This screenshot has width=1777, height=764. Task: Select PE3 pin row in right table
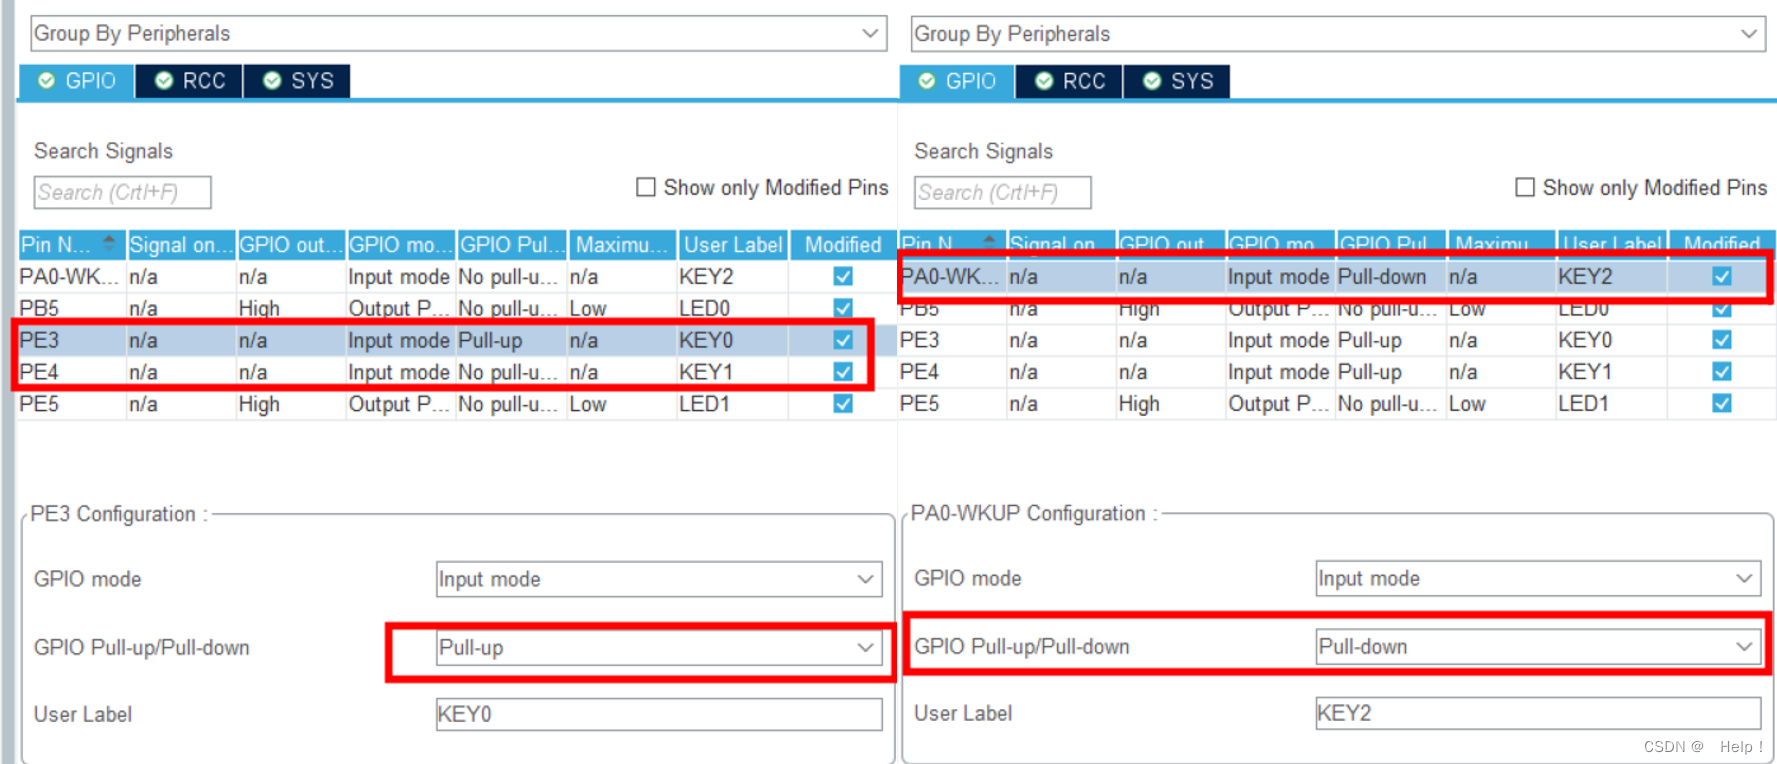point(1337,340)
